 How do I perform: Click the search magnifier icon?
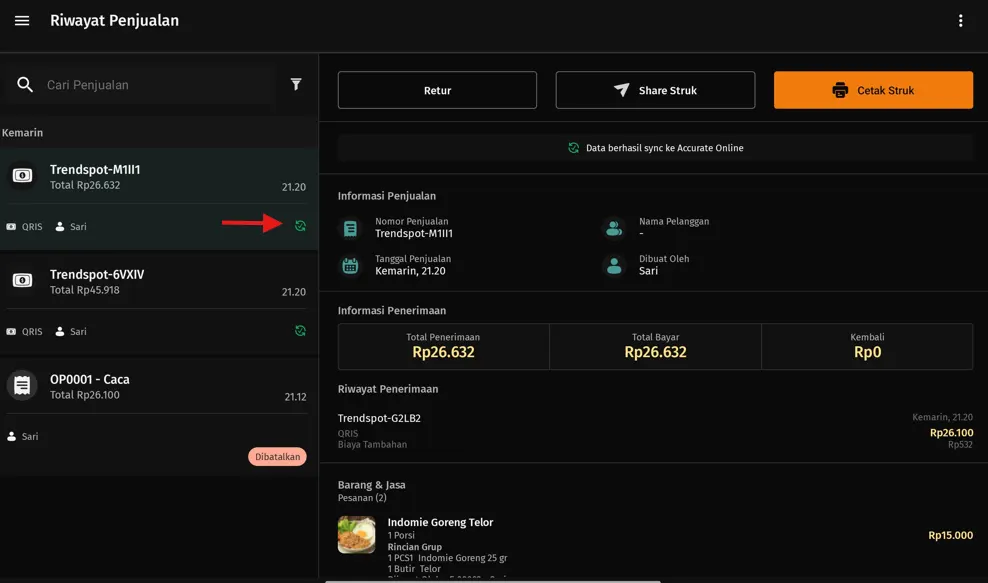[25, 85]
